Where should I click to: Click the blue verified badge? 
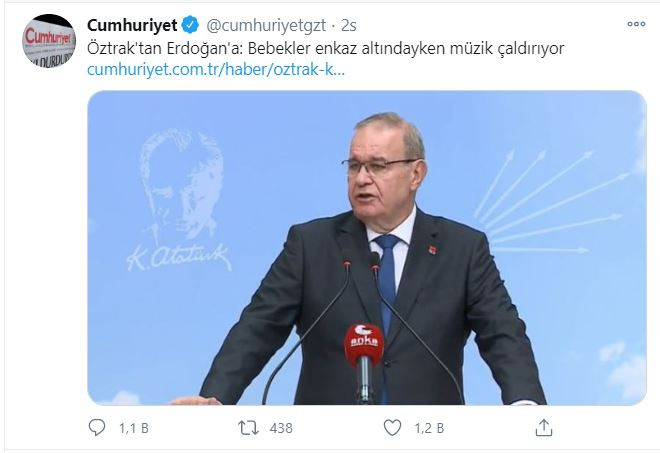(x=190, y=25)
